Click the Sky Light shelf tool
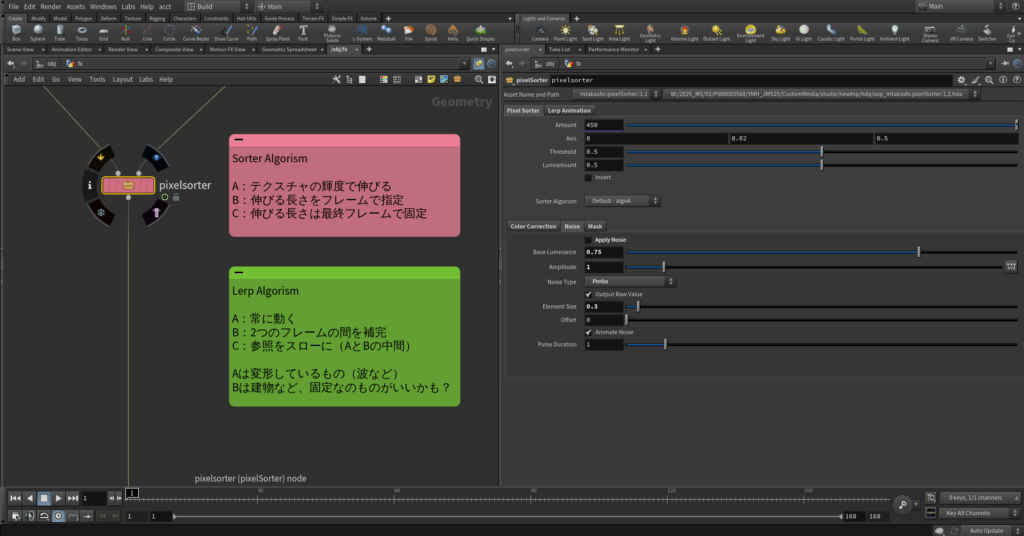Screen dimensions: 1024x536 click(780, 32)
